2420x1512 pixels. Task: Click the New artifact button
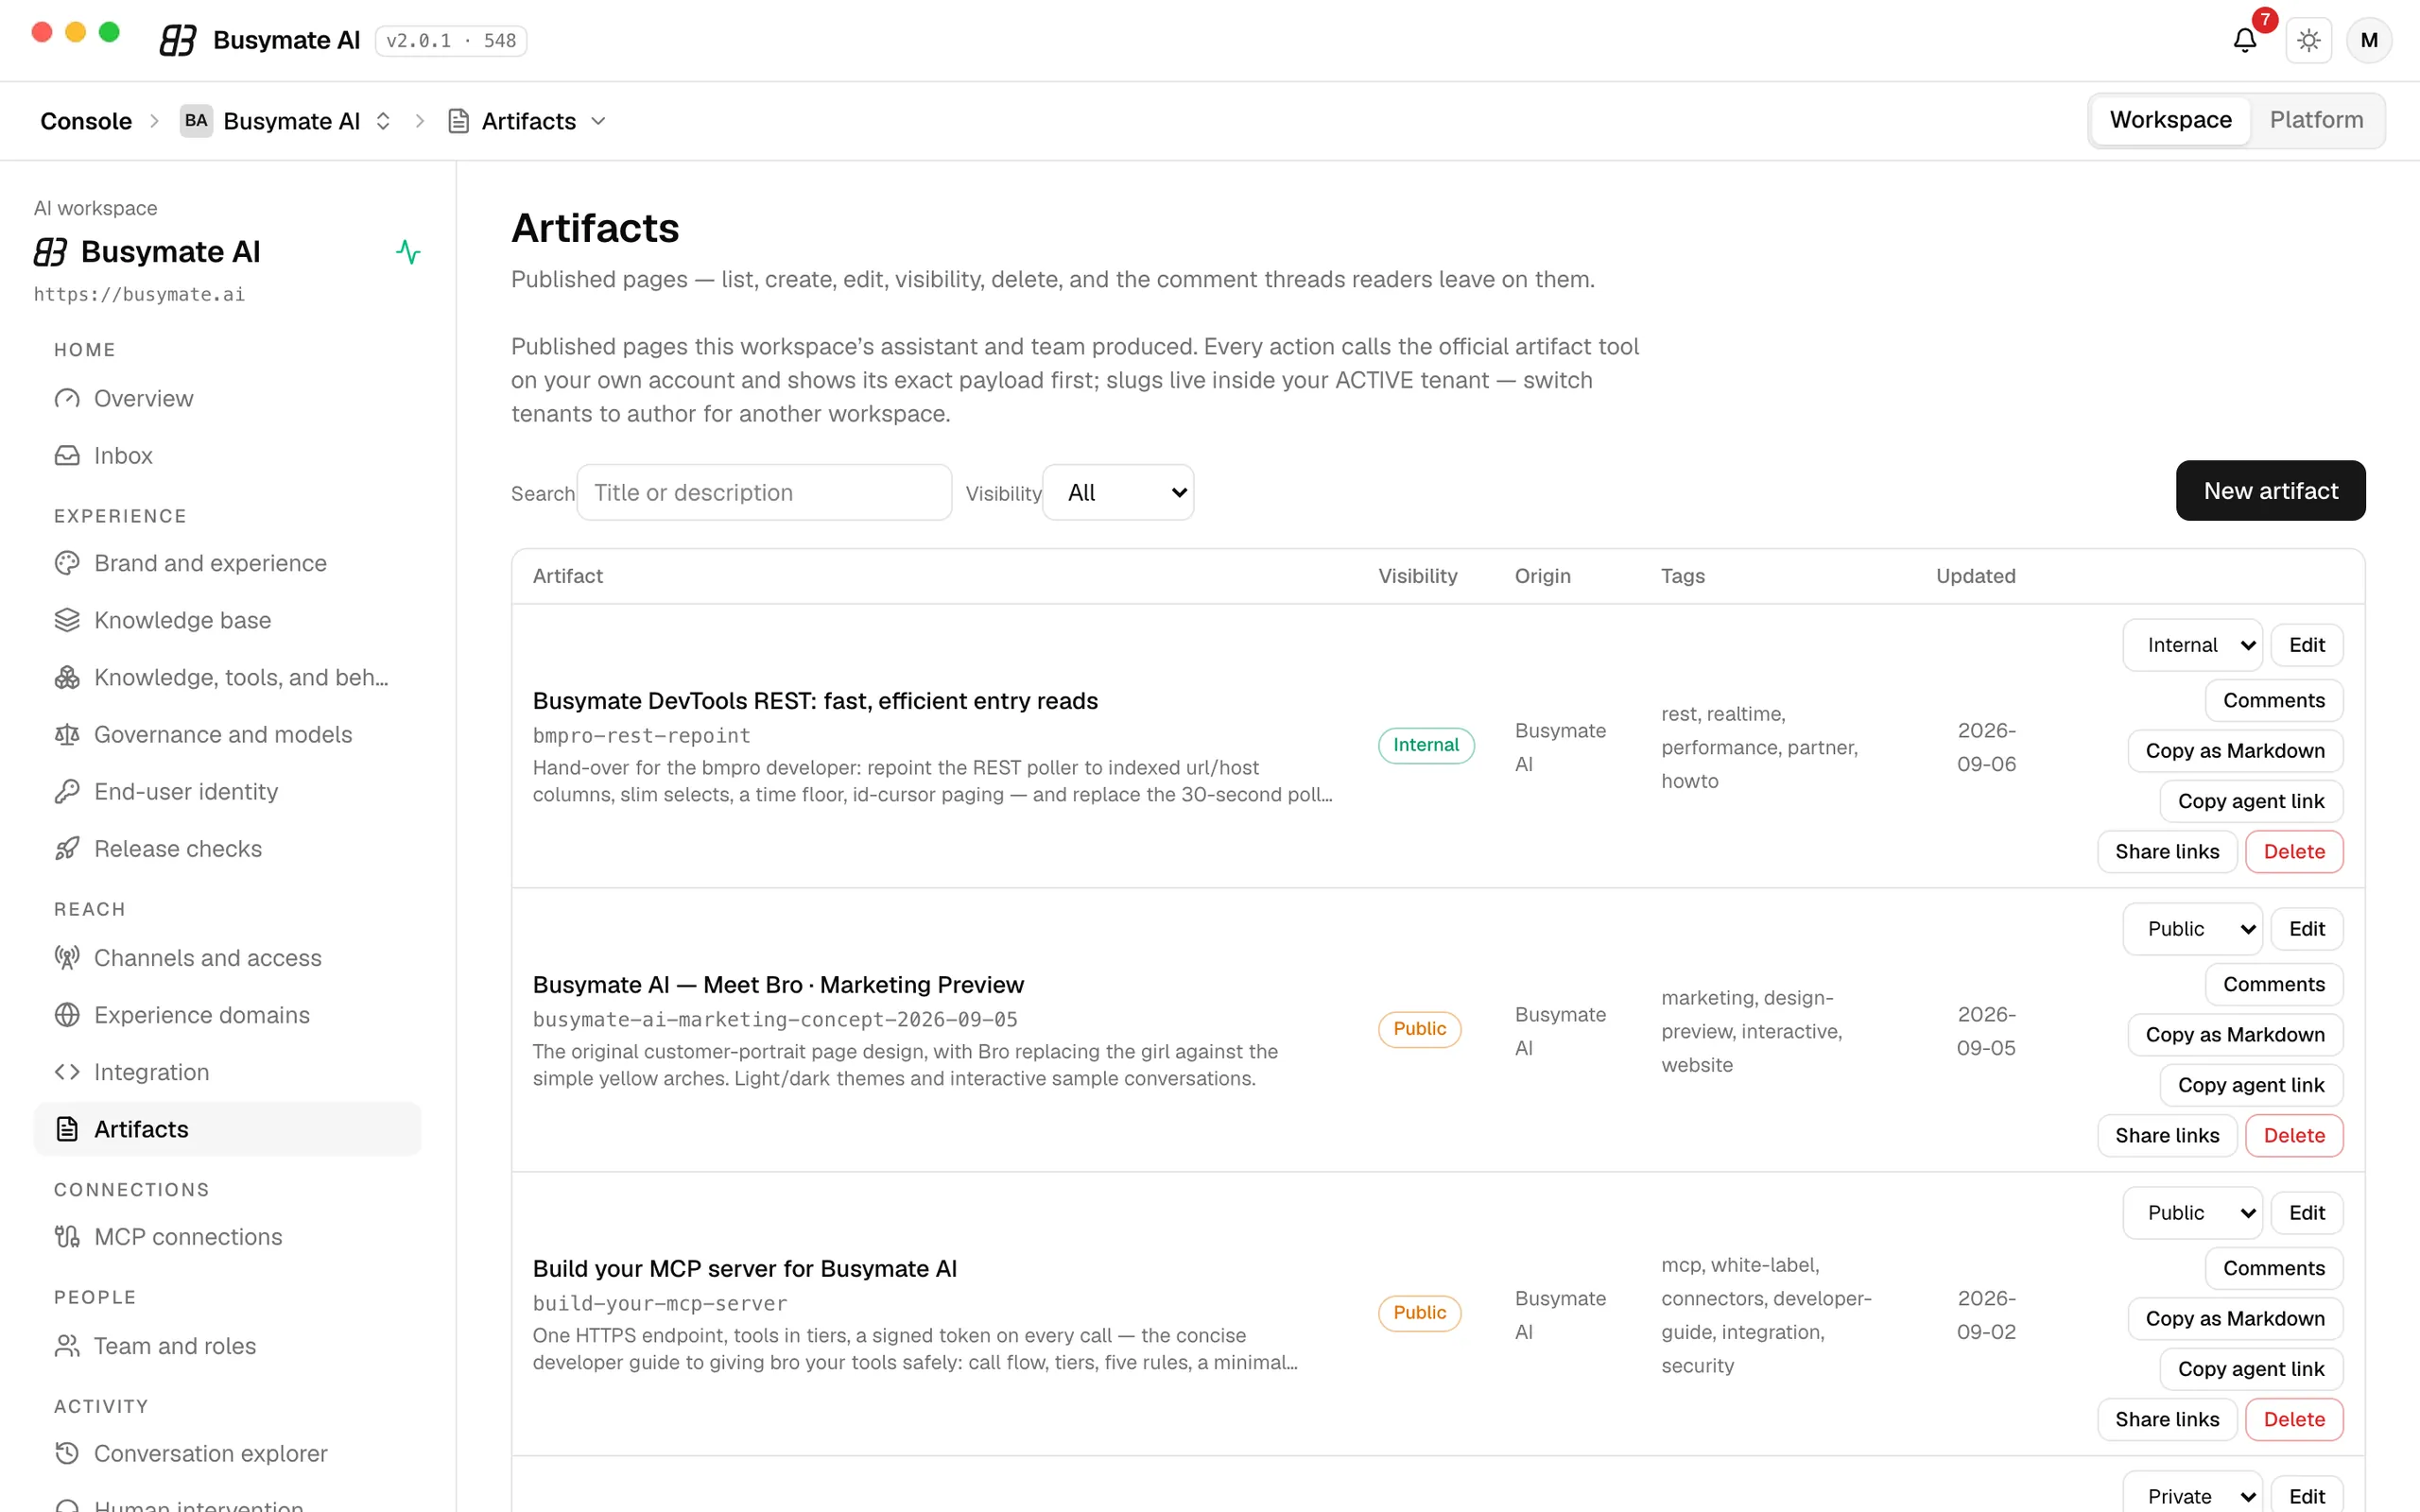2270,490
